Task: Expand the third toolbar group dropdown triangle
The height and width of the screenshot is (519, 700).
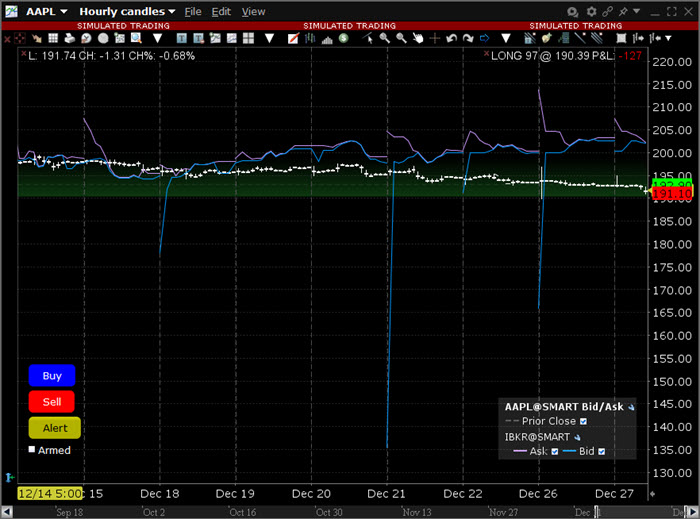Action: (x=505, y=38)
